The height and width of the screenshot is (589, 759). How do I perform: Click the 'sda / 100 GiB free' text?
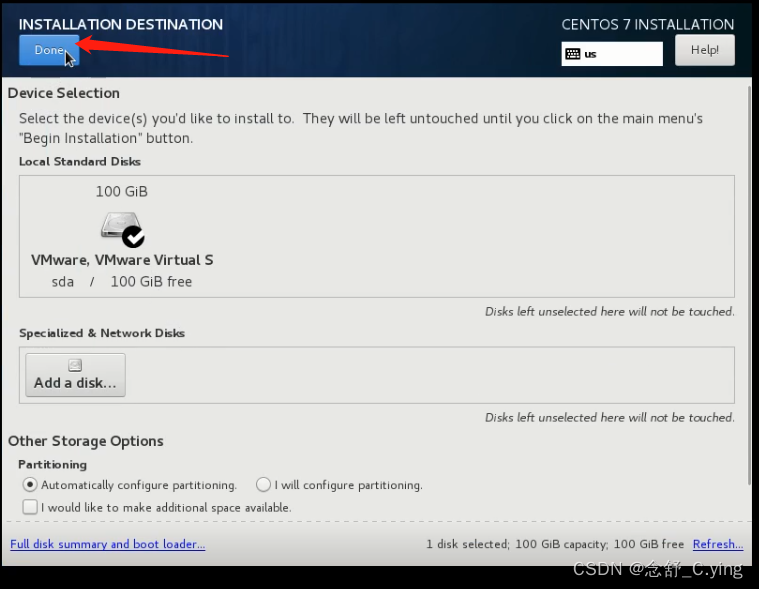tap(122, 282)
